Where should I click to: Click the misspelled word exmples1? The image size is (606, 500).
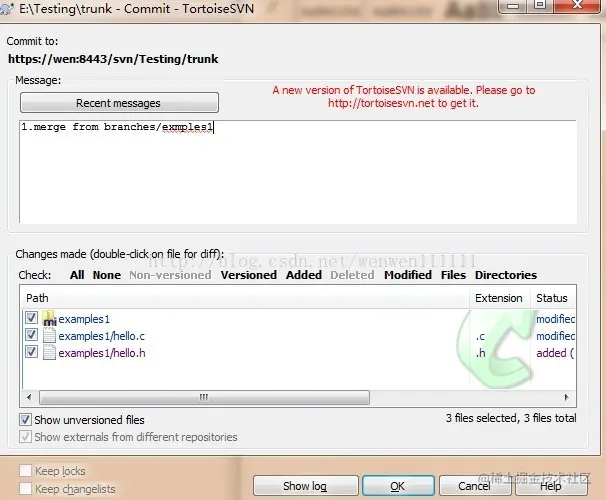tap(187, 127)
